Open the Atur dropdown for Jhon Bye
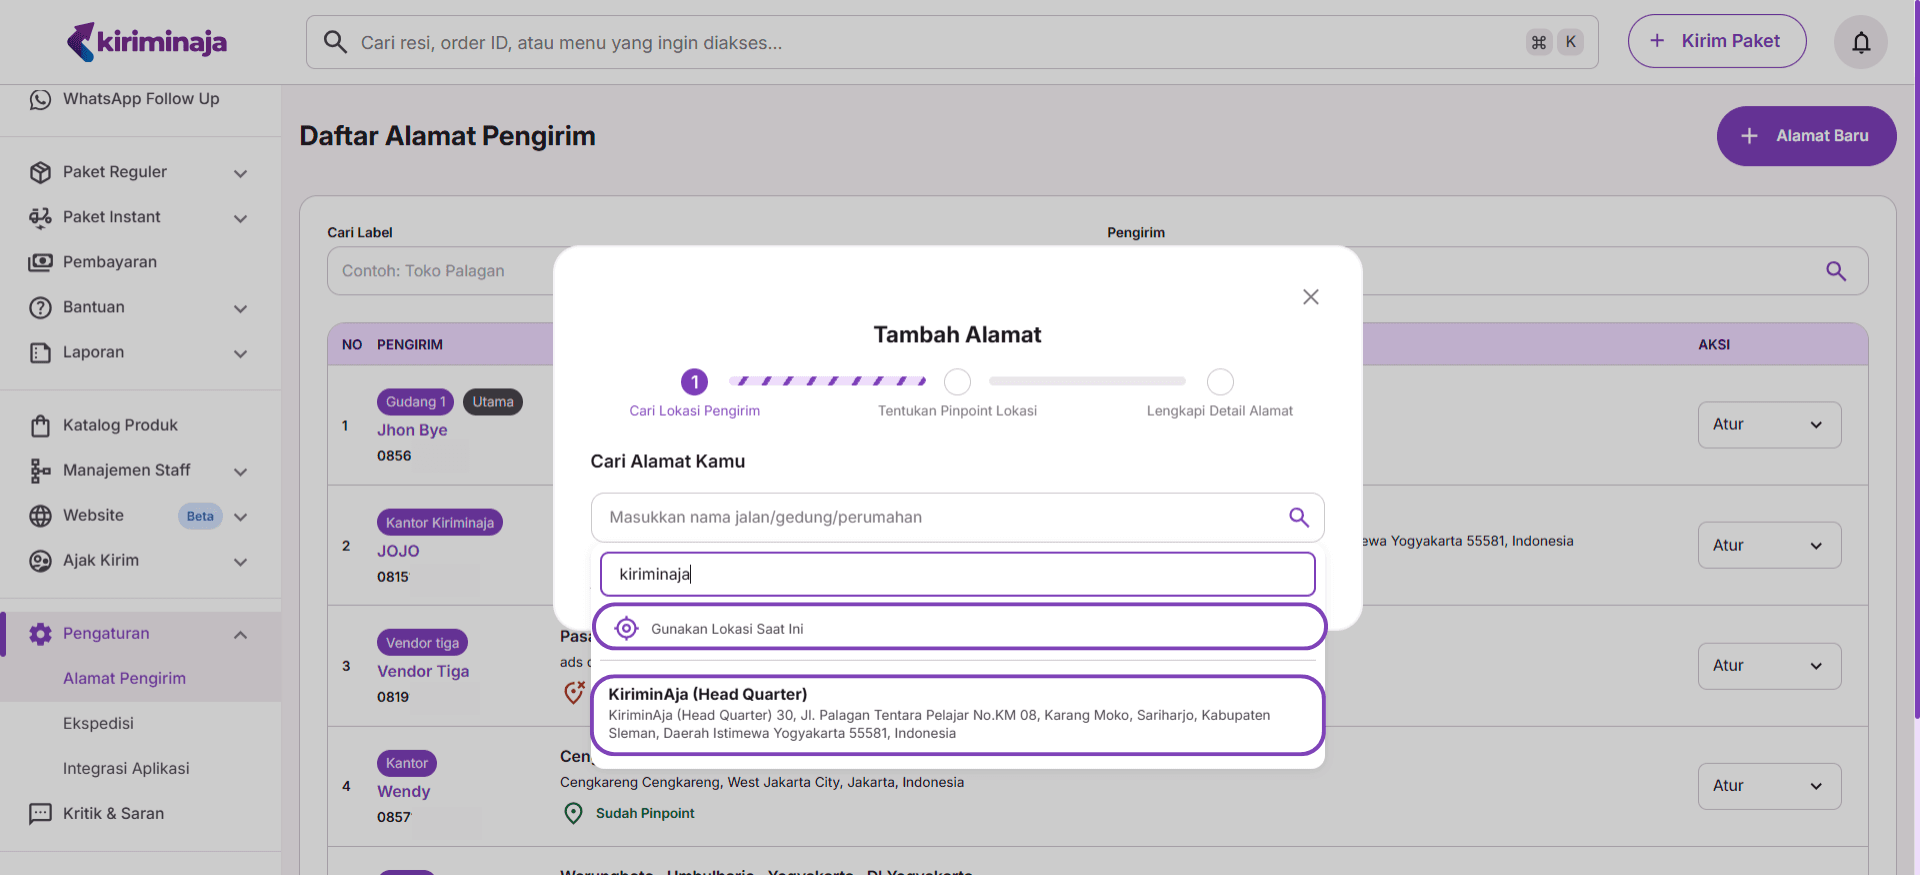The width and height of the screenshot is (1920, 875). pos(1768,425)
